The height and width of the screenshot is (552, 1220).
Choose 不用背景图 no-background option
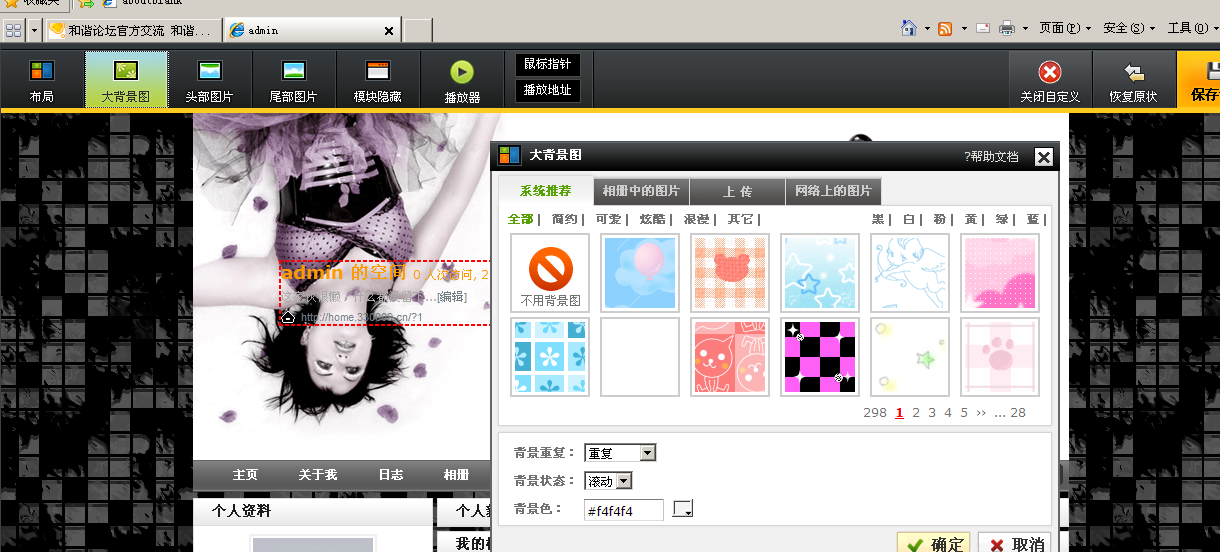550,273
